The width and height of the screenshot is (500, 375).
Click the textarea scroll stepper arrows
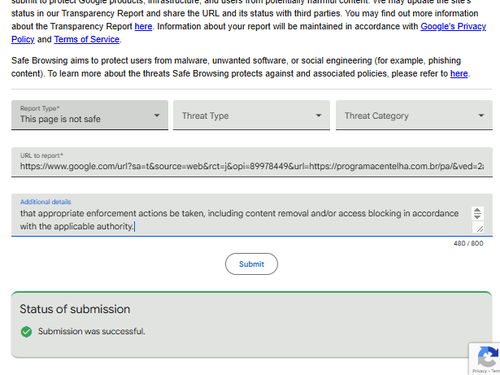click(477, 213)
